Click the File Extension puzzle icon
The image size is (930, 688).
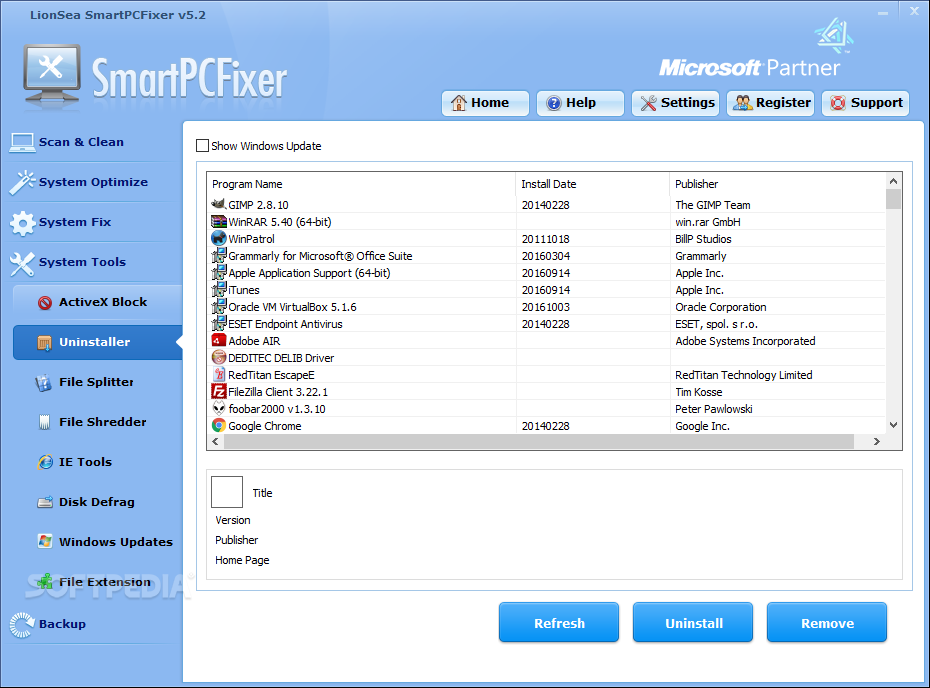[x=45, y=581]
